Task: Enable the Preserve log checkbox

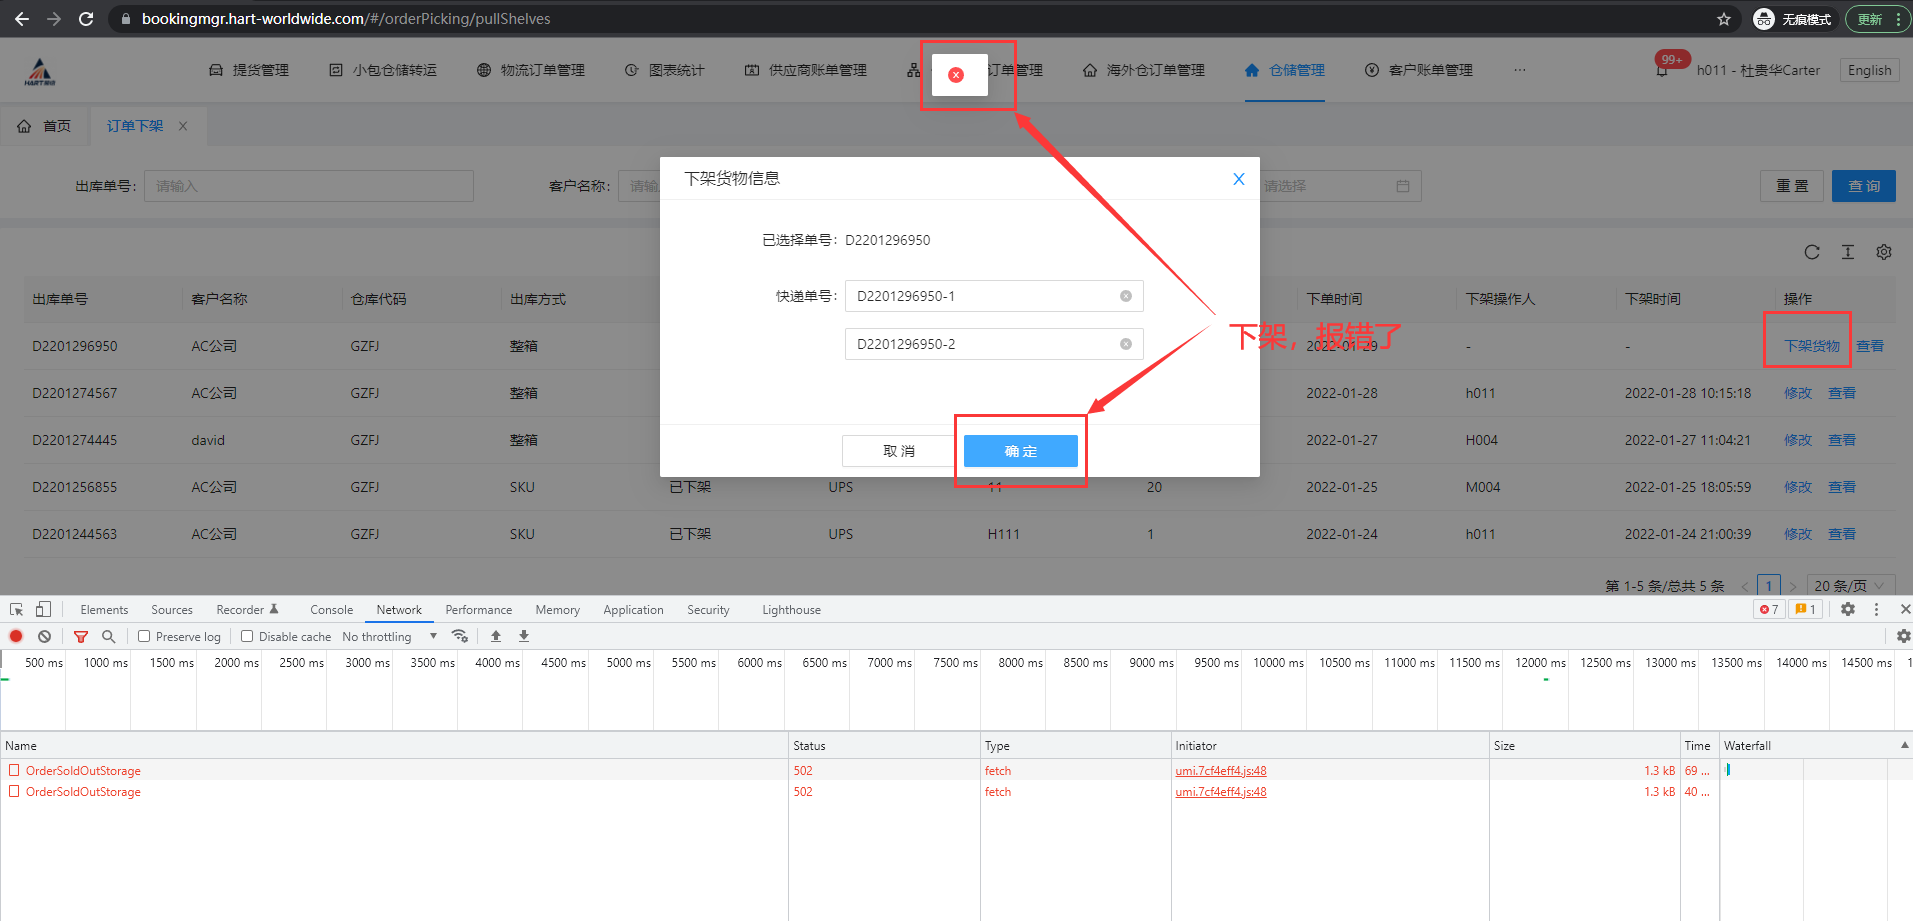Action: click(144, 636)
